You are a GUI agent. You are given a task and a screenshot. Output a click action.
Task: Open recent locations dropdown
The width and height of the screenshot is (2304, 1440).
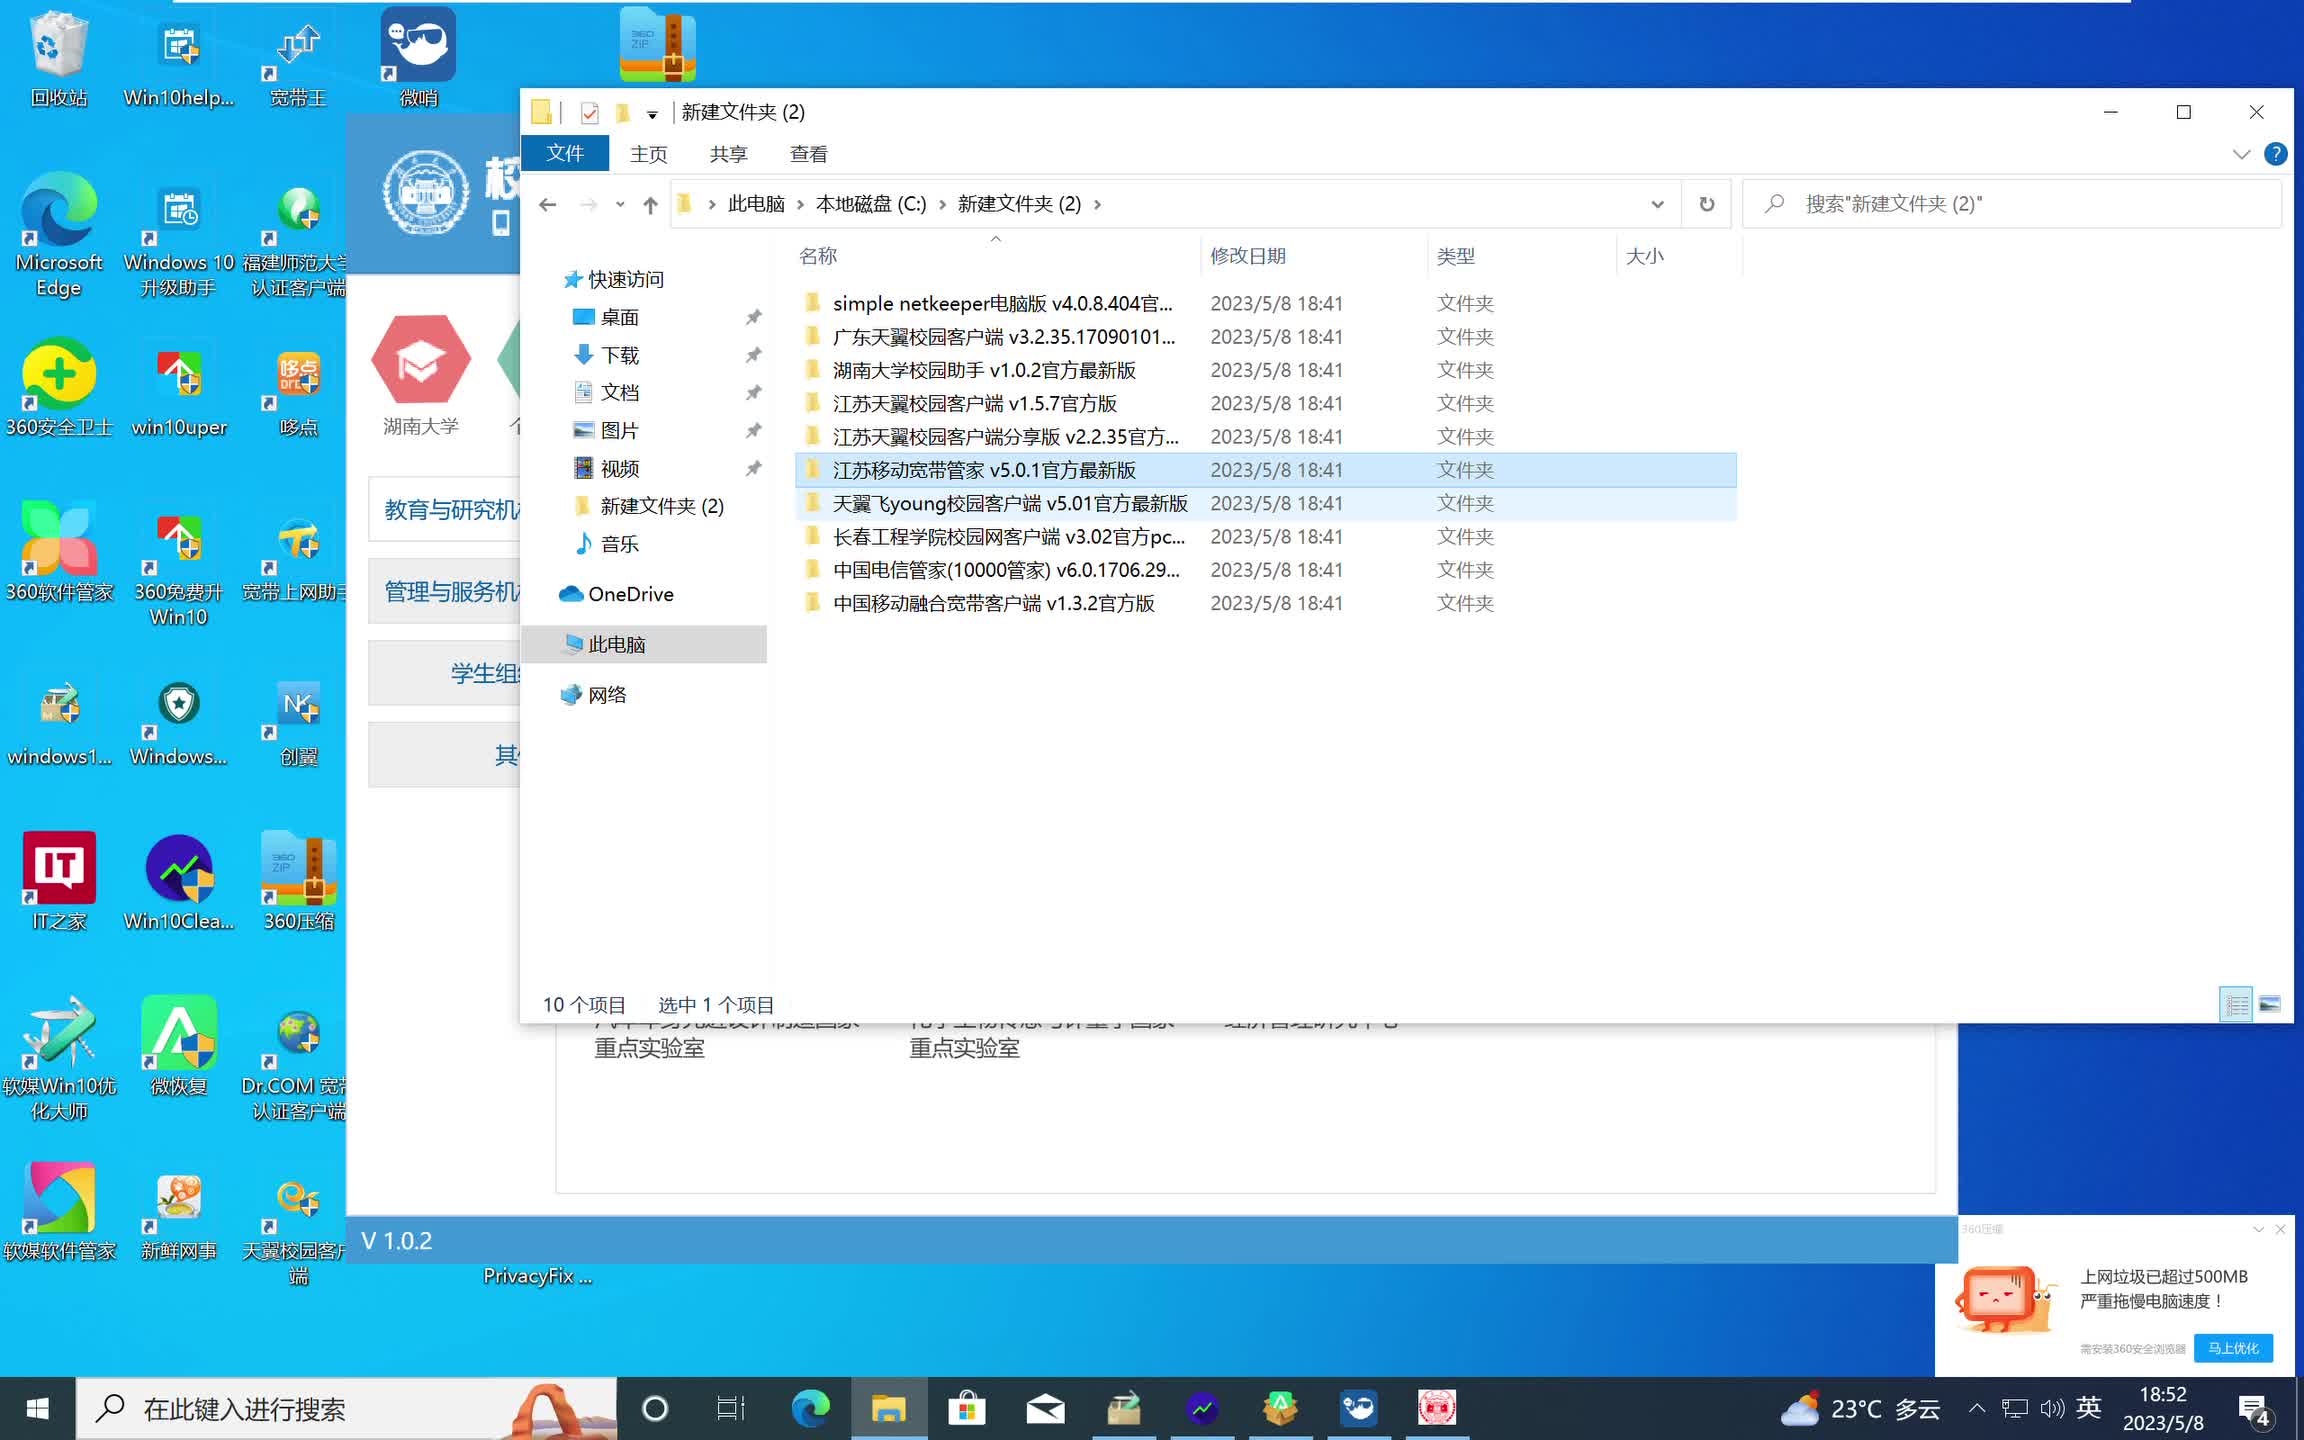coord(620,204)
